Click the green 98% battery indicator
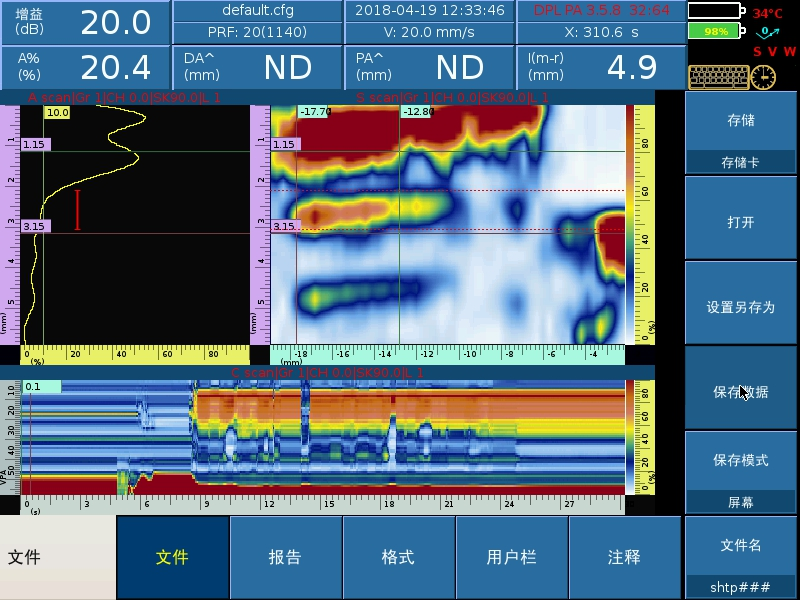 point(714,31)
